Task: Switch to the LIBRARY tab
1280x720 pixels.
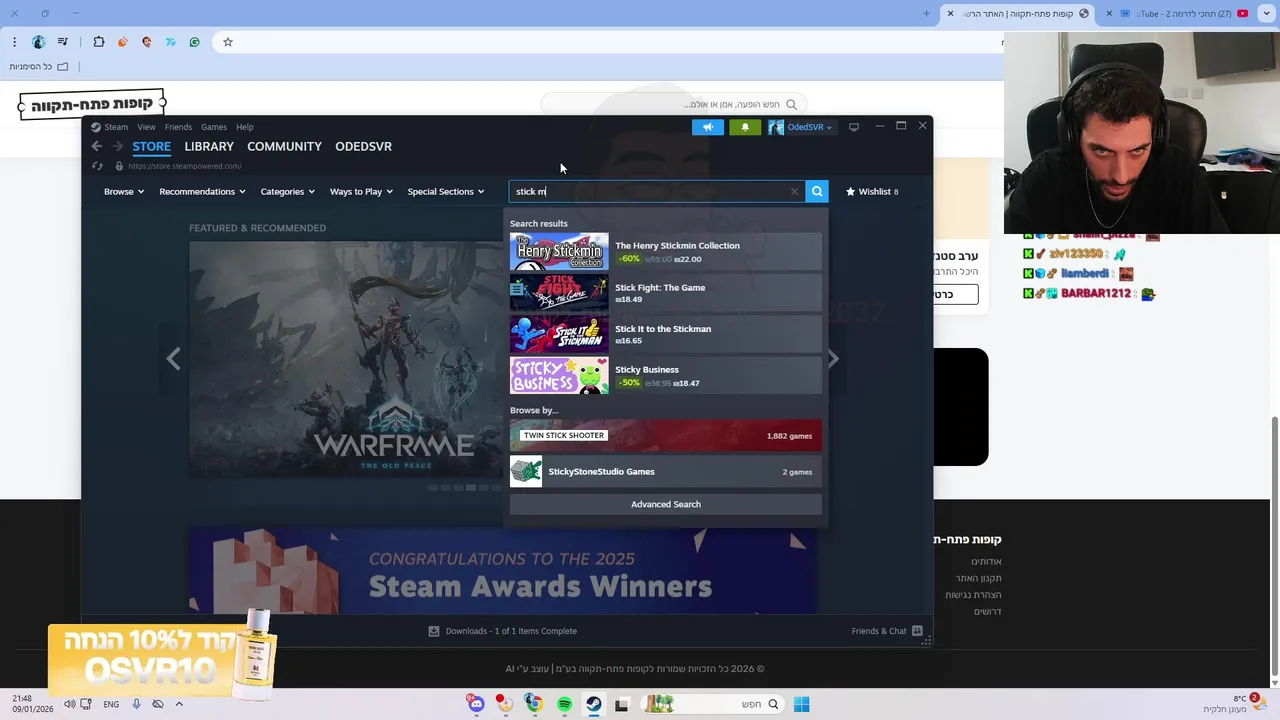Action: [209, 146]
